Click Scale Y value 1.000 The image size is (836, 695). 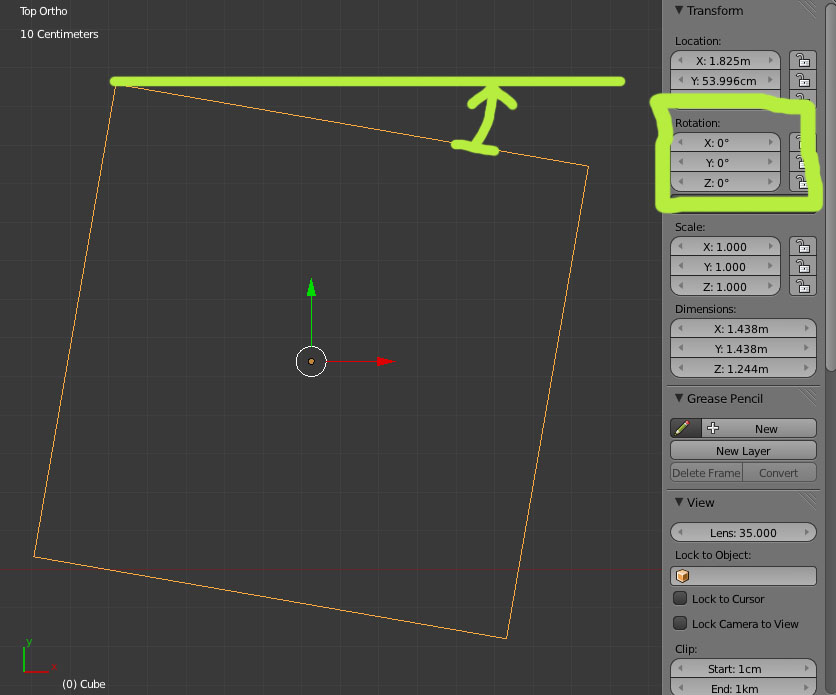[x=725, y=266]
